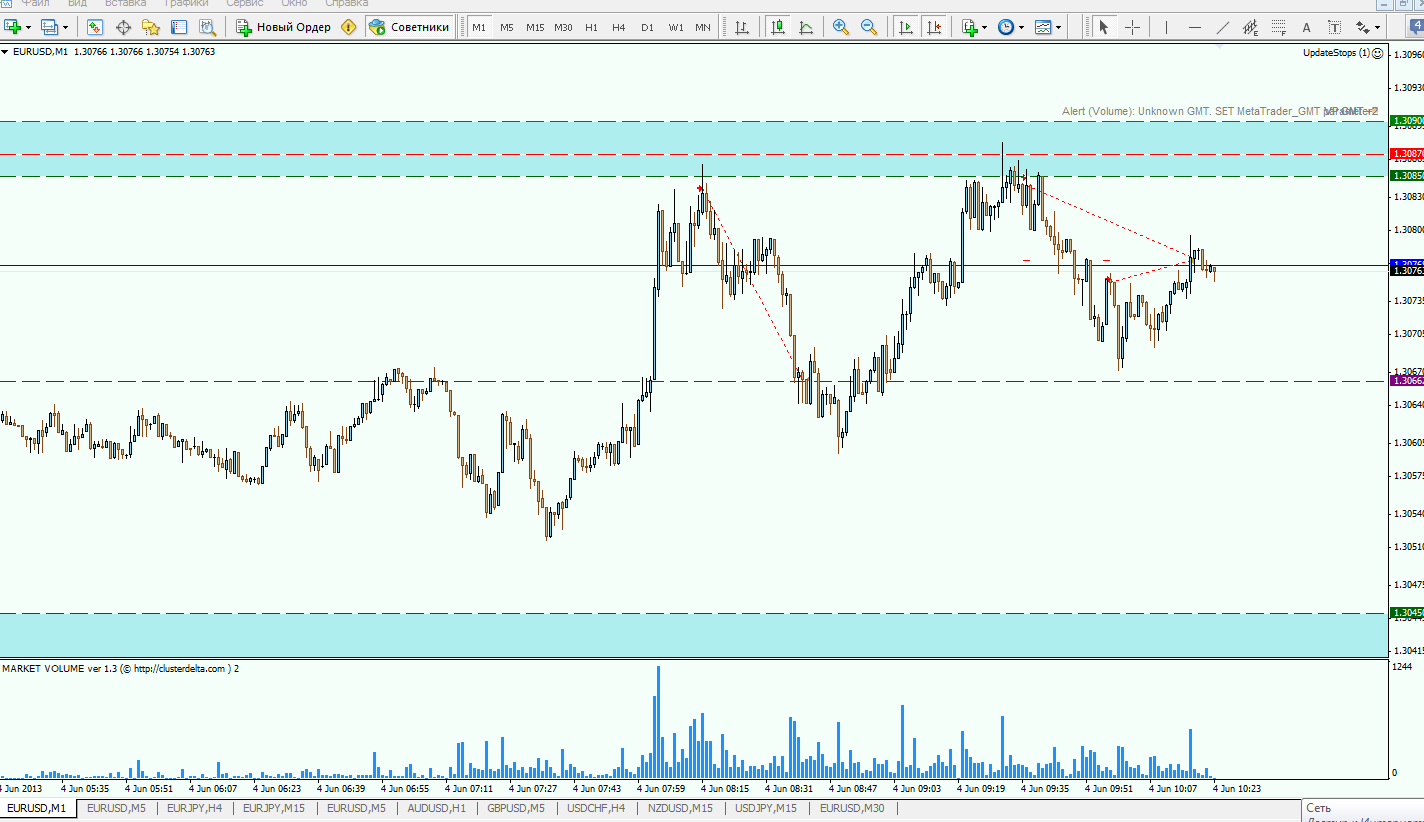Select the H4 timeframe button
Image resolution: width=1424 pixels, height=822 pixels.
[619, 27]
